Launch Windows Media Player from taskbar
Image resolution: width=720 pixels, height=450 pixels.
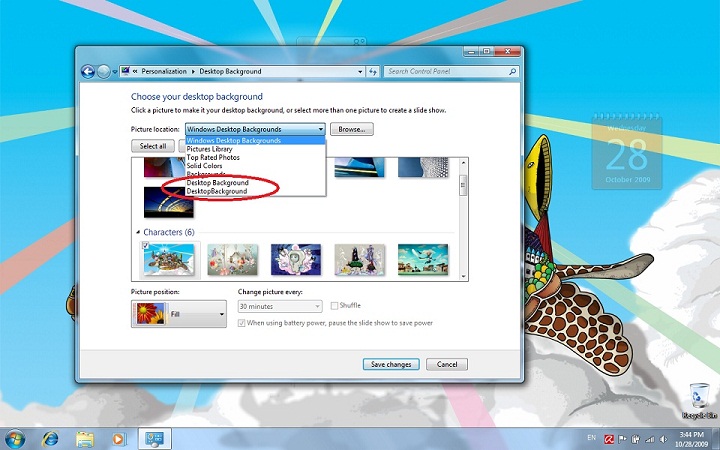pos(118,439)
